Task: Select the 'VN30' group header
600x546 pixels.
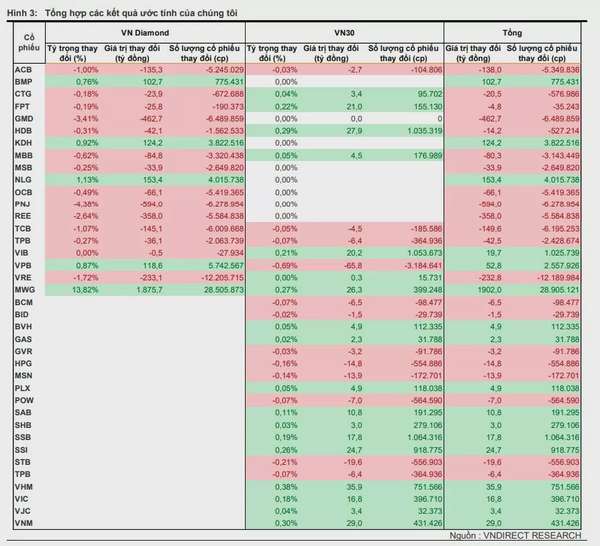Action: 344,33
